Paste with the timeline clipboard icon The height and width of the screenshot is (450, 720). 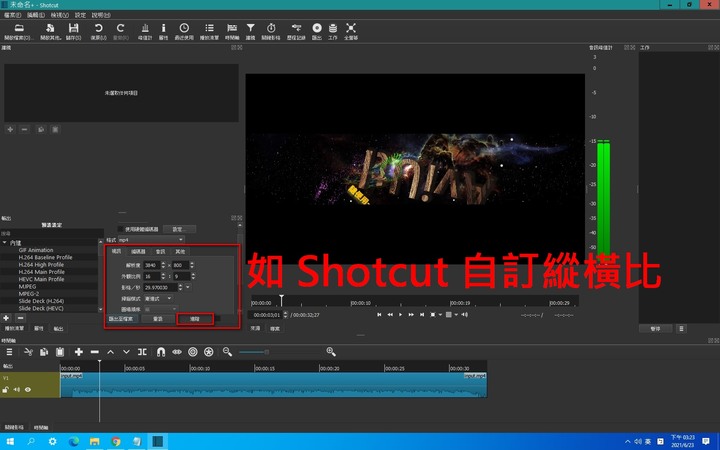(60, 352)
